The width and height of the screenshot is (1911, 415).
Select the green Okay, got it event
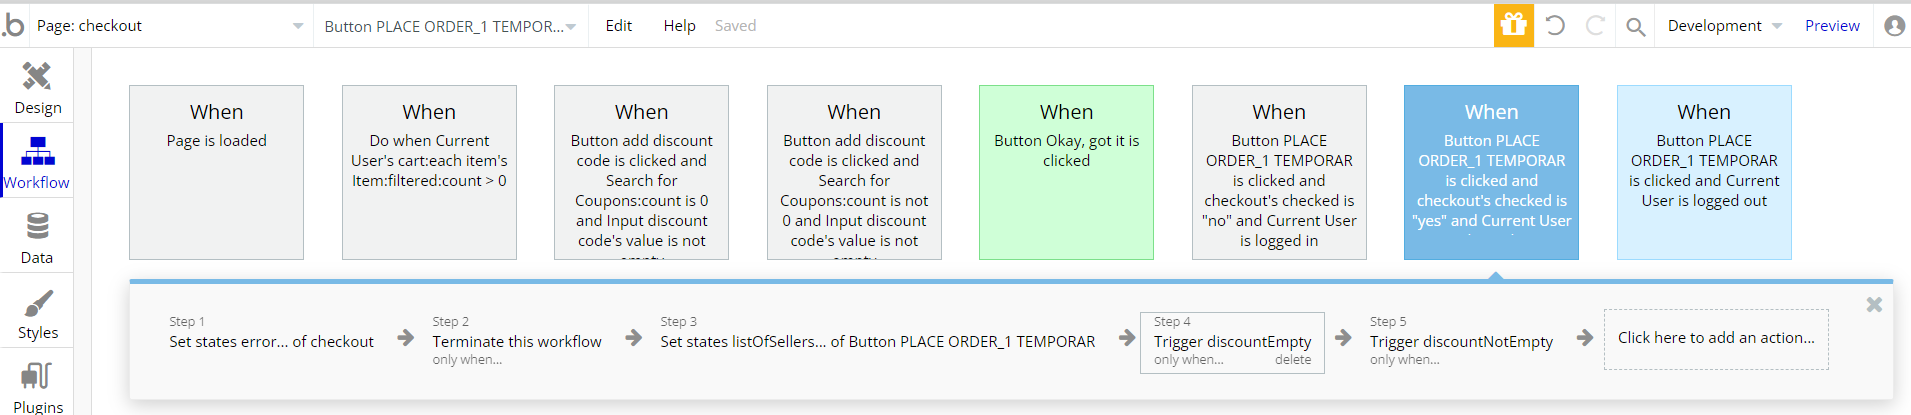1066,172
